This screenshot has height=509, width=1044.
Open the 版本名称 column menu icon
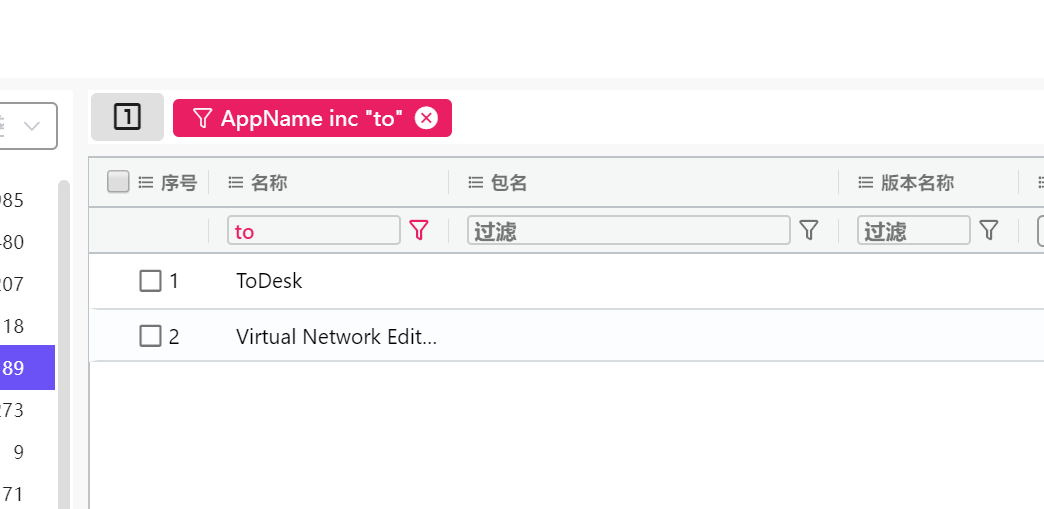865,182
